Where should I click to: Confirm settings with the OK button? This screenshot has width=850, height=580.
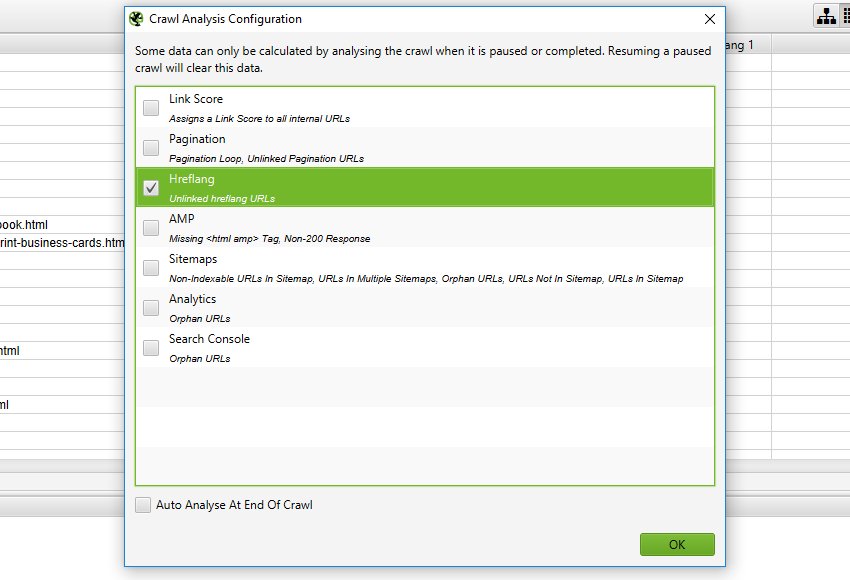pos(677,544)
